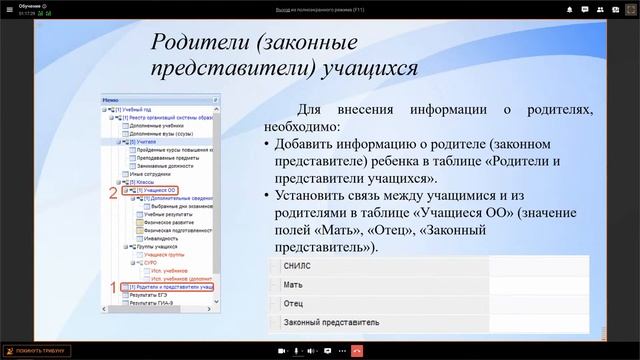
Task: Collapse the Группы учащихся tree node
Action: 126,247
